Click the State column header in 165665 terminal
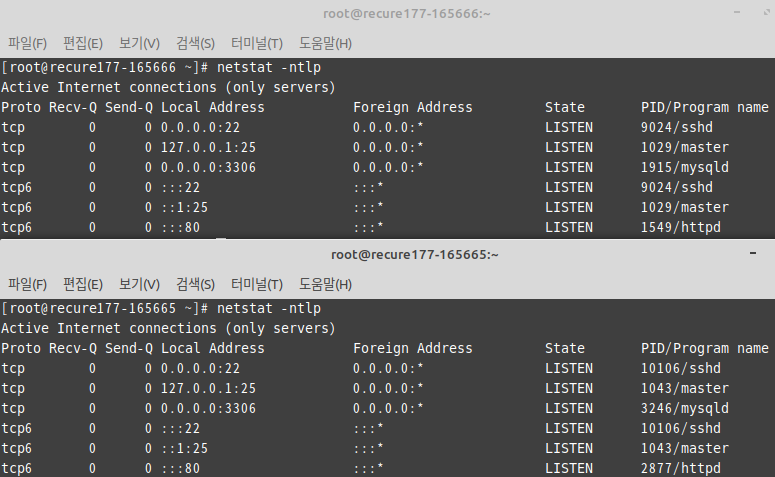The height and width of the screenshot is (477, 775). [564, 348]
